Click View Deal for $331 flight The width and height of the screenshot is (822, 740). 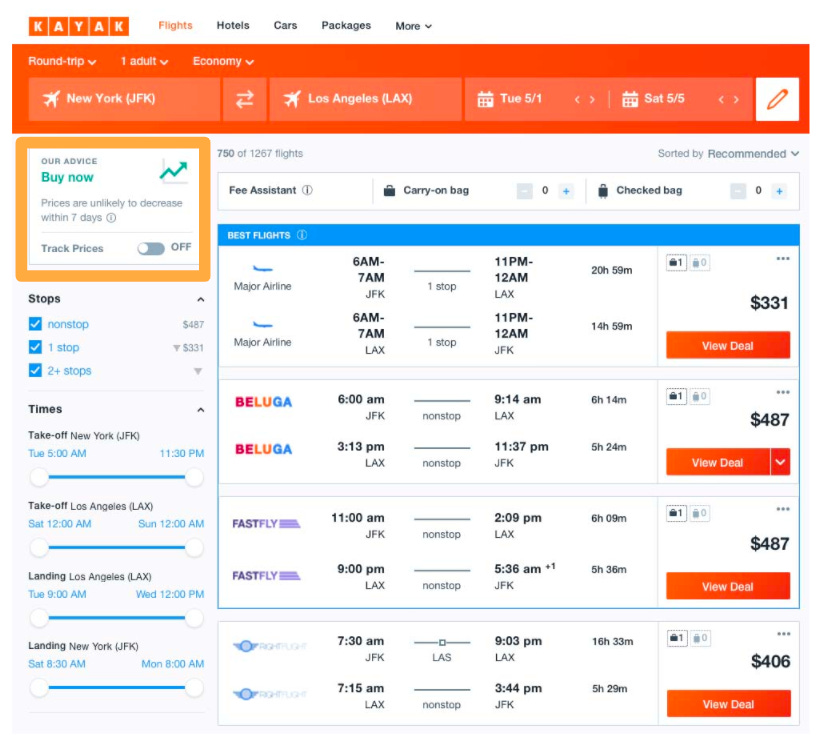point(728,345)
